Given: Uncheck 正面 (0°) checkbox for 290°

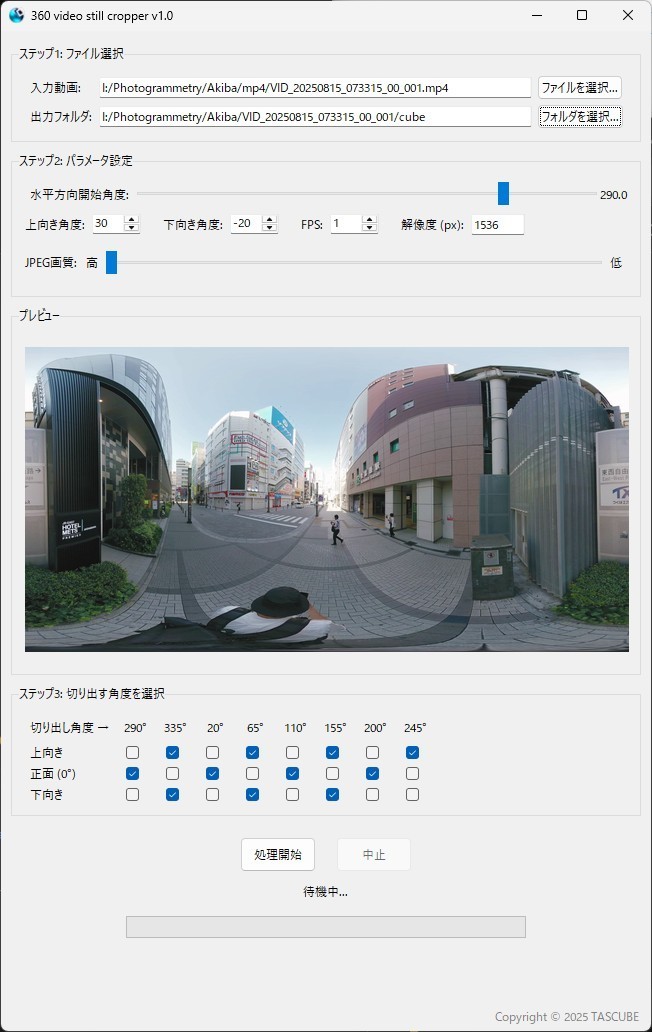Looking at the screenshot, I should 132,773.
